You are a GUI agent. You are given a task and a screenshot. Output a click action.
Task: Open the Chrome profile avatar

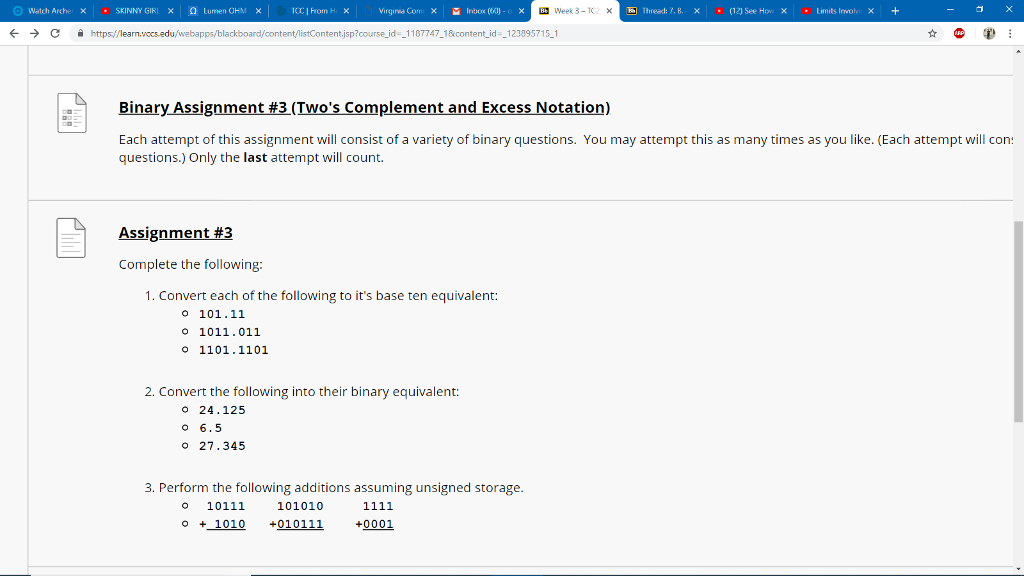[x=987, y=32]
